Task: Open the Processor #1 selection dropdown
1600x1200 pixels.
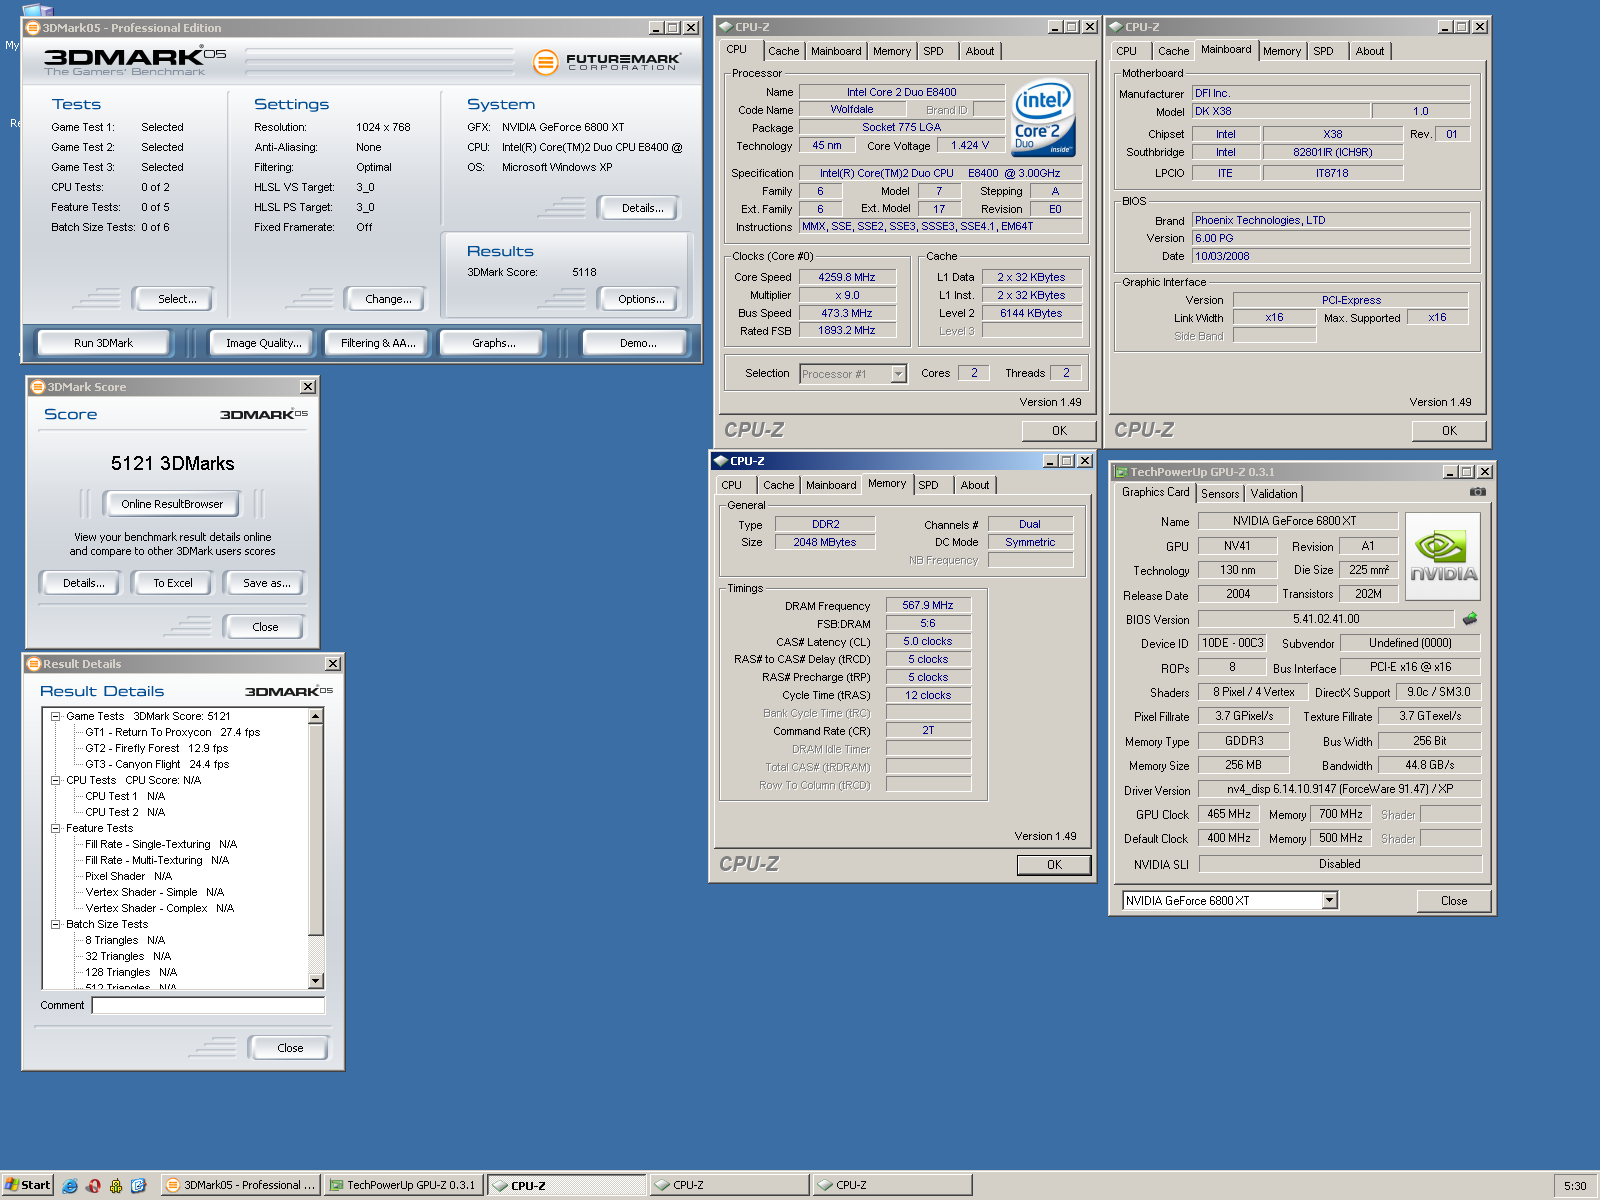Action: tap(898, 374)
